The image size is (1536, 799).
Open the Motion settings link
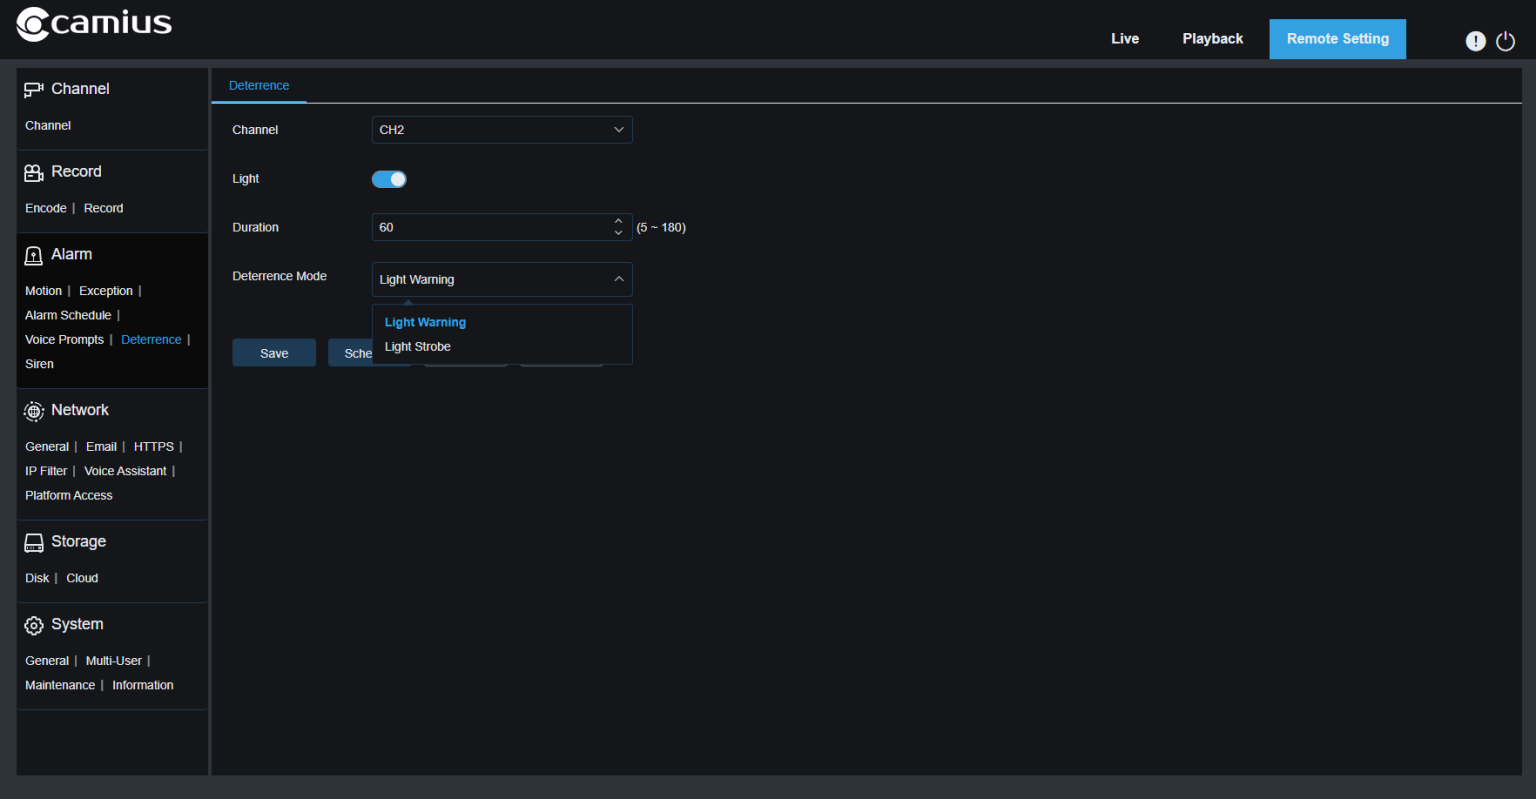43,291
